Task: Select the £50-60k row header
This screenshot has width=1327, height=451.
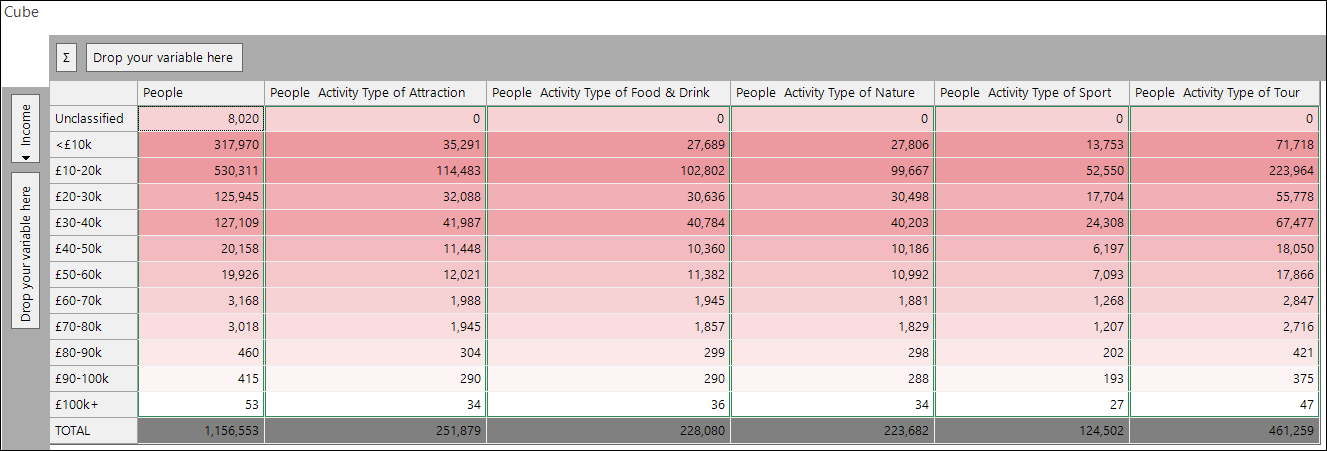Action: [x=94, y=274]
